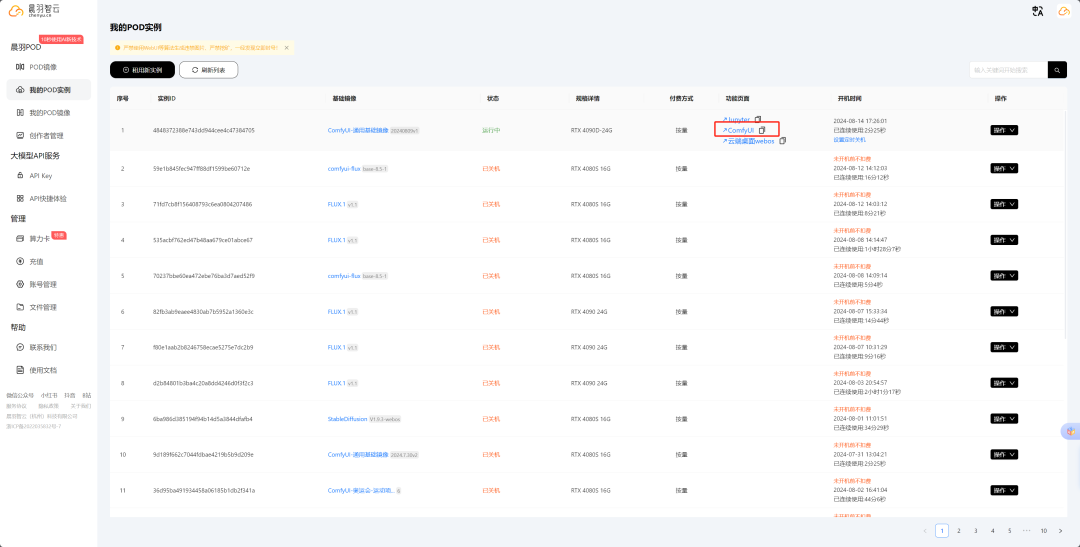
Task: Open the language translation icon
Action: point(1037,11)
